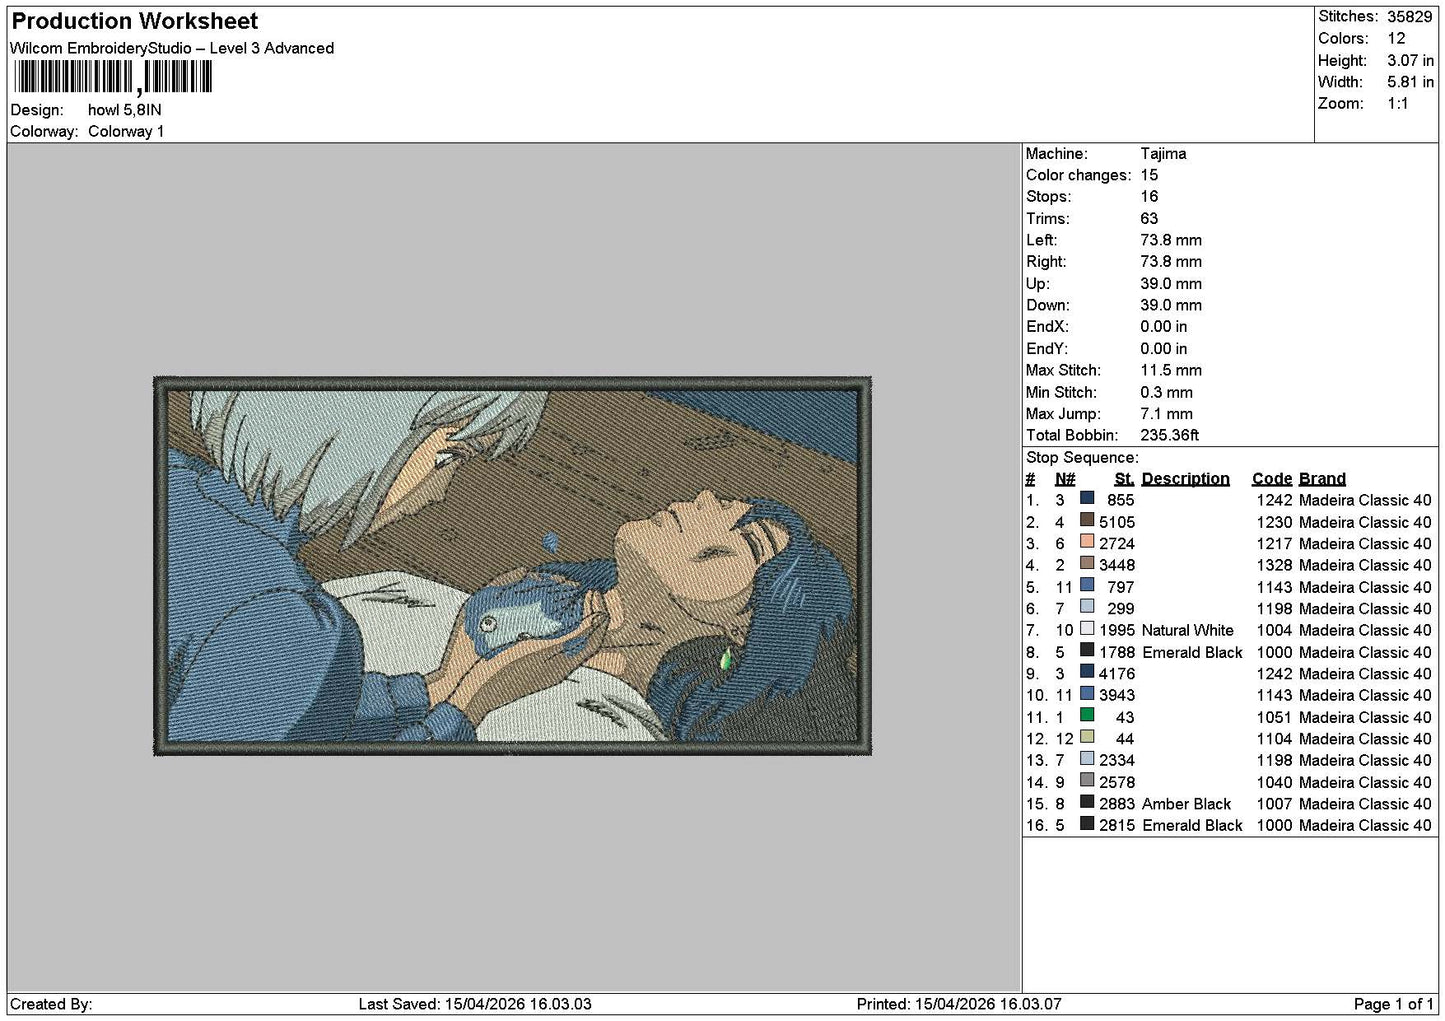
Task: Select the 'Left:' label
Action: [x=1041, y=240]
